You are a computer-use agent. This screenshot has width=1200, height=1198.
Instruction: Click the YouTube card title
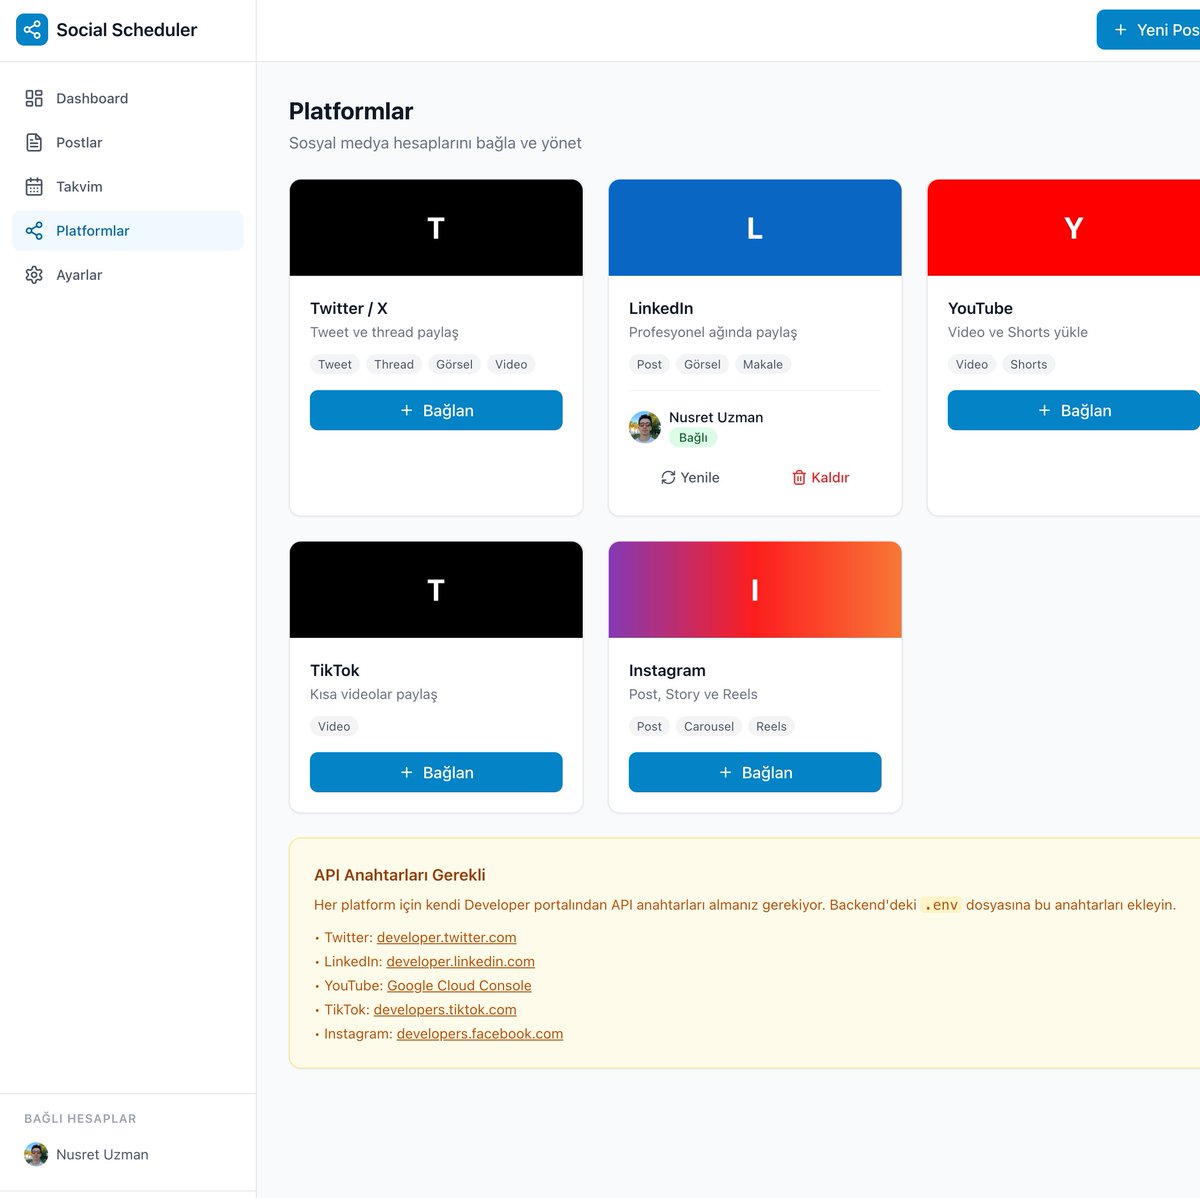[x=980, y=308]
